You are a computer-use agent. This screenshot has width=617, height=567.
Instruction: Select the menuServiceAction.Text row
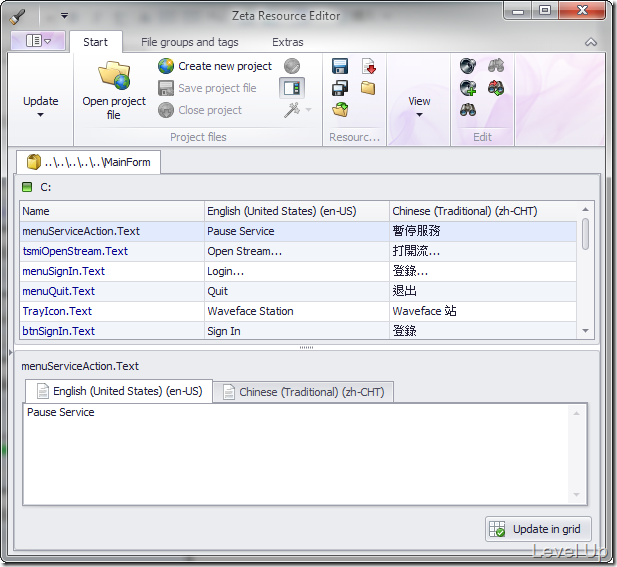point(298,231)
